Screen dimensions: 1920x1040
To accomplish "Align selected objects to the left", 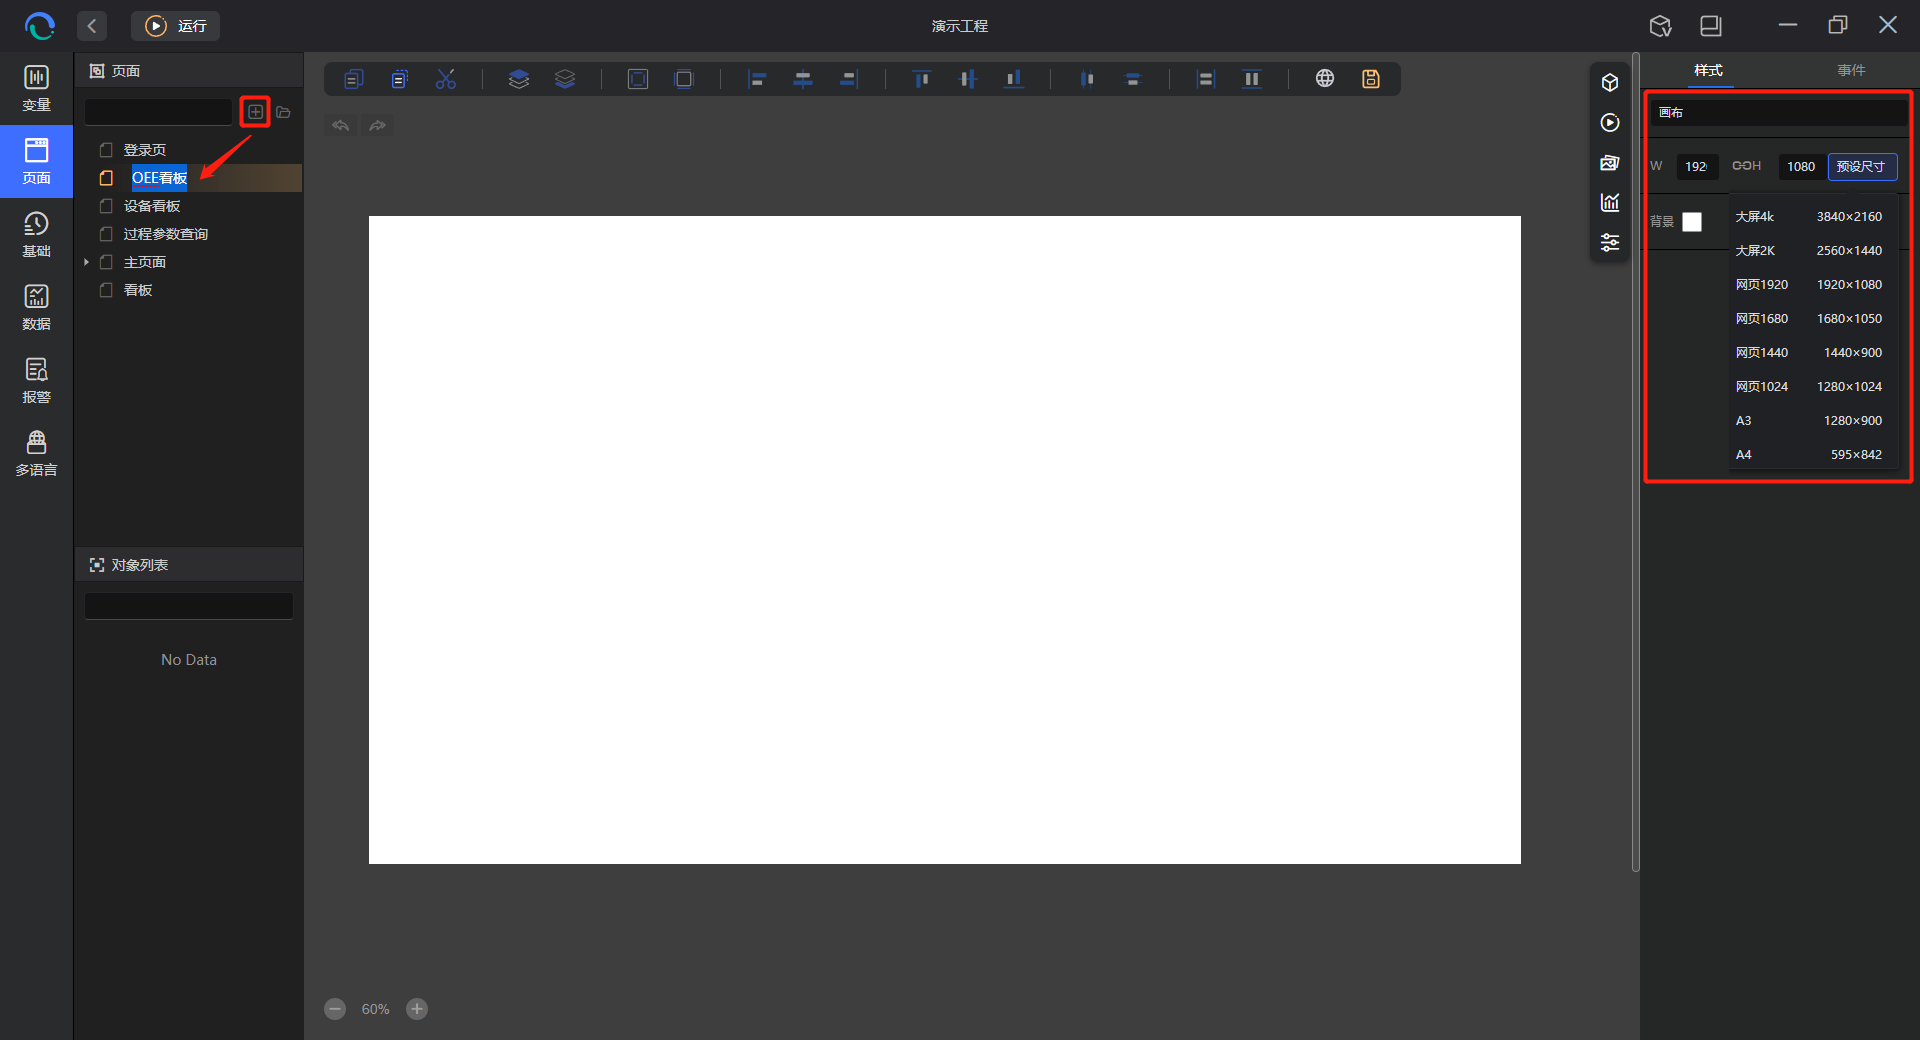I will [757, 79].
